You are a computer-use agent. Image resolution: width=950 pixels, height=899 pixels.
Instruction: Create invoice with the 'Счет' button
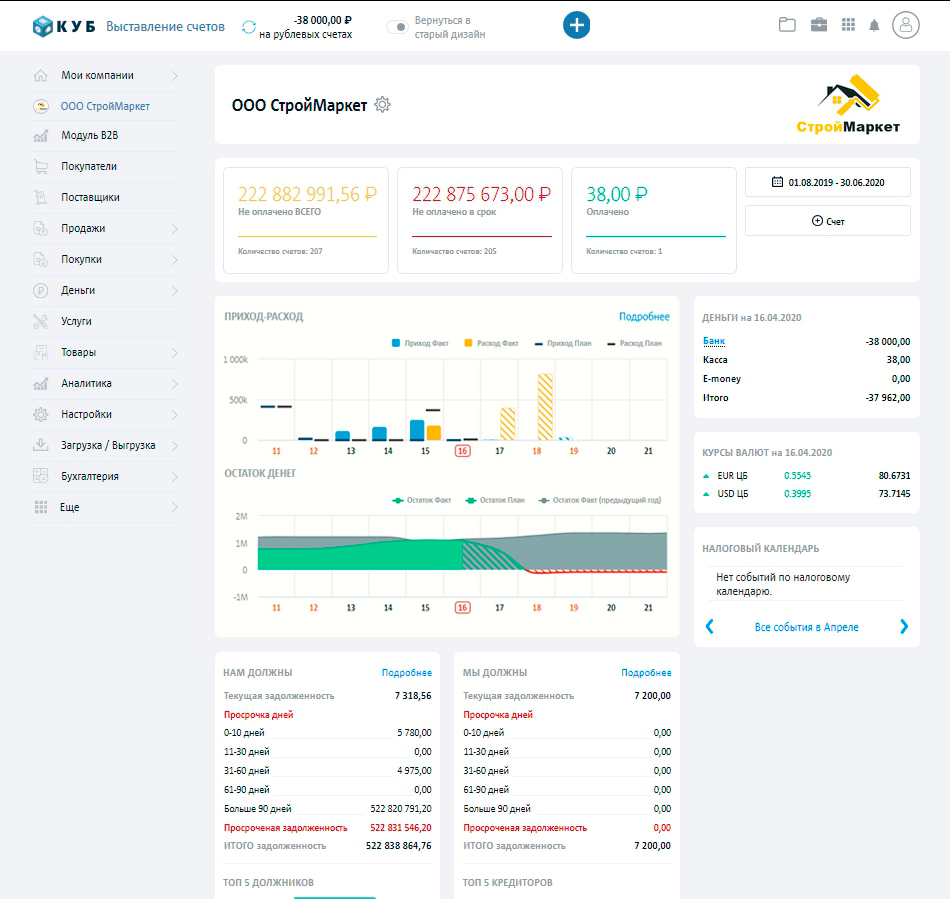[827, 220]
